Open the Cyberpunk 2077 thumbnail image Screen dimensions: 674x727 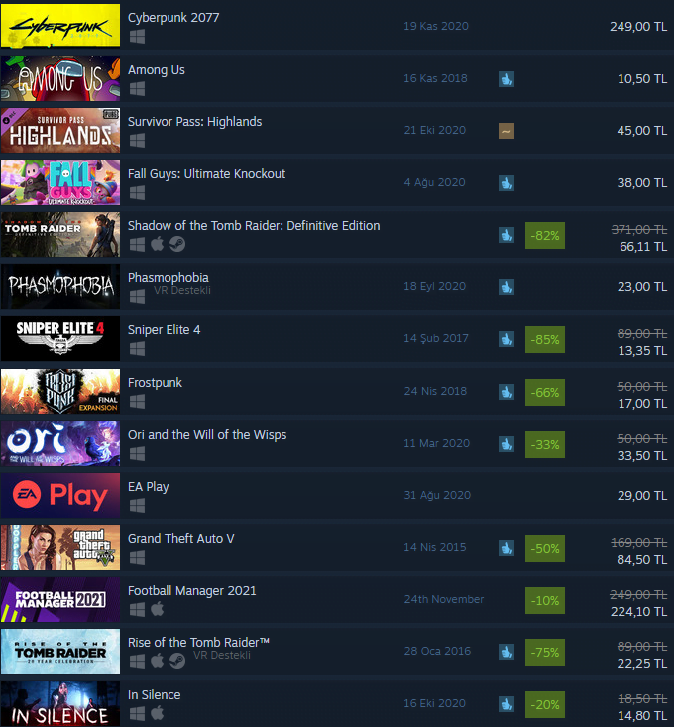pyautogui.click(x=60, y=26)
